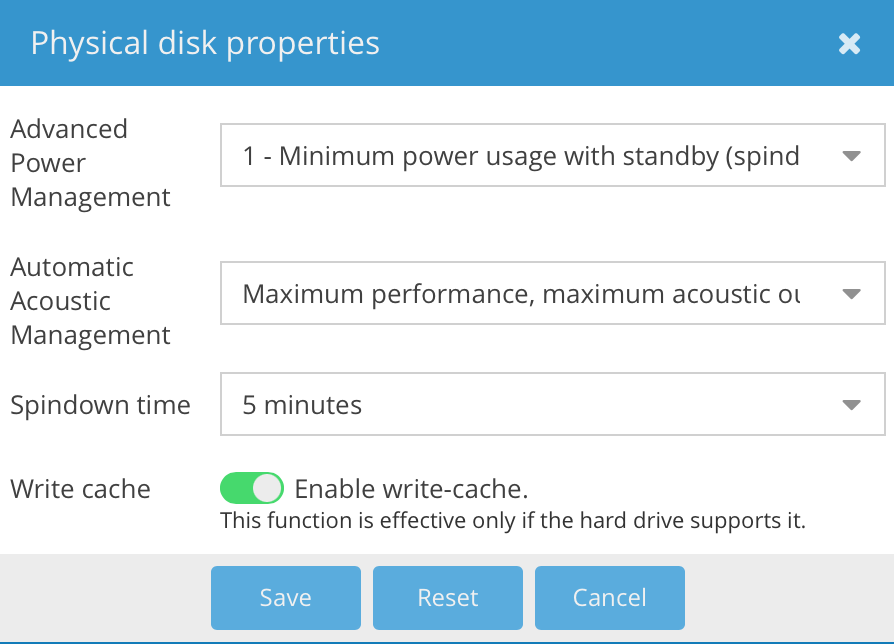Disable the write-cache toggle switch
This screenshot has height=644, width=894.
click(x=252, y=488)
